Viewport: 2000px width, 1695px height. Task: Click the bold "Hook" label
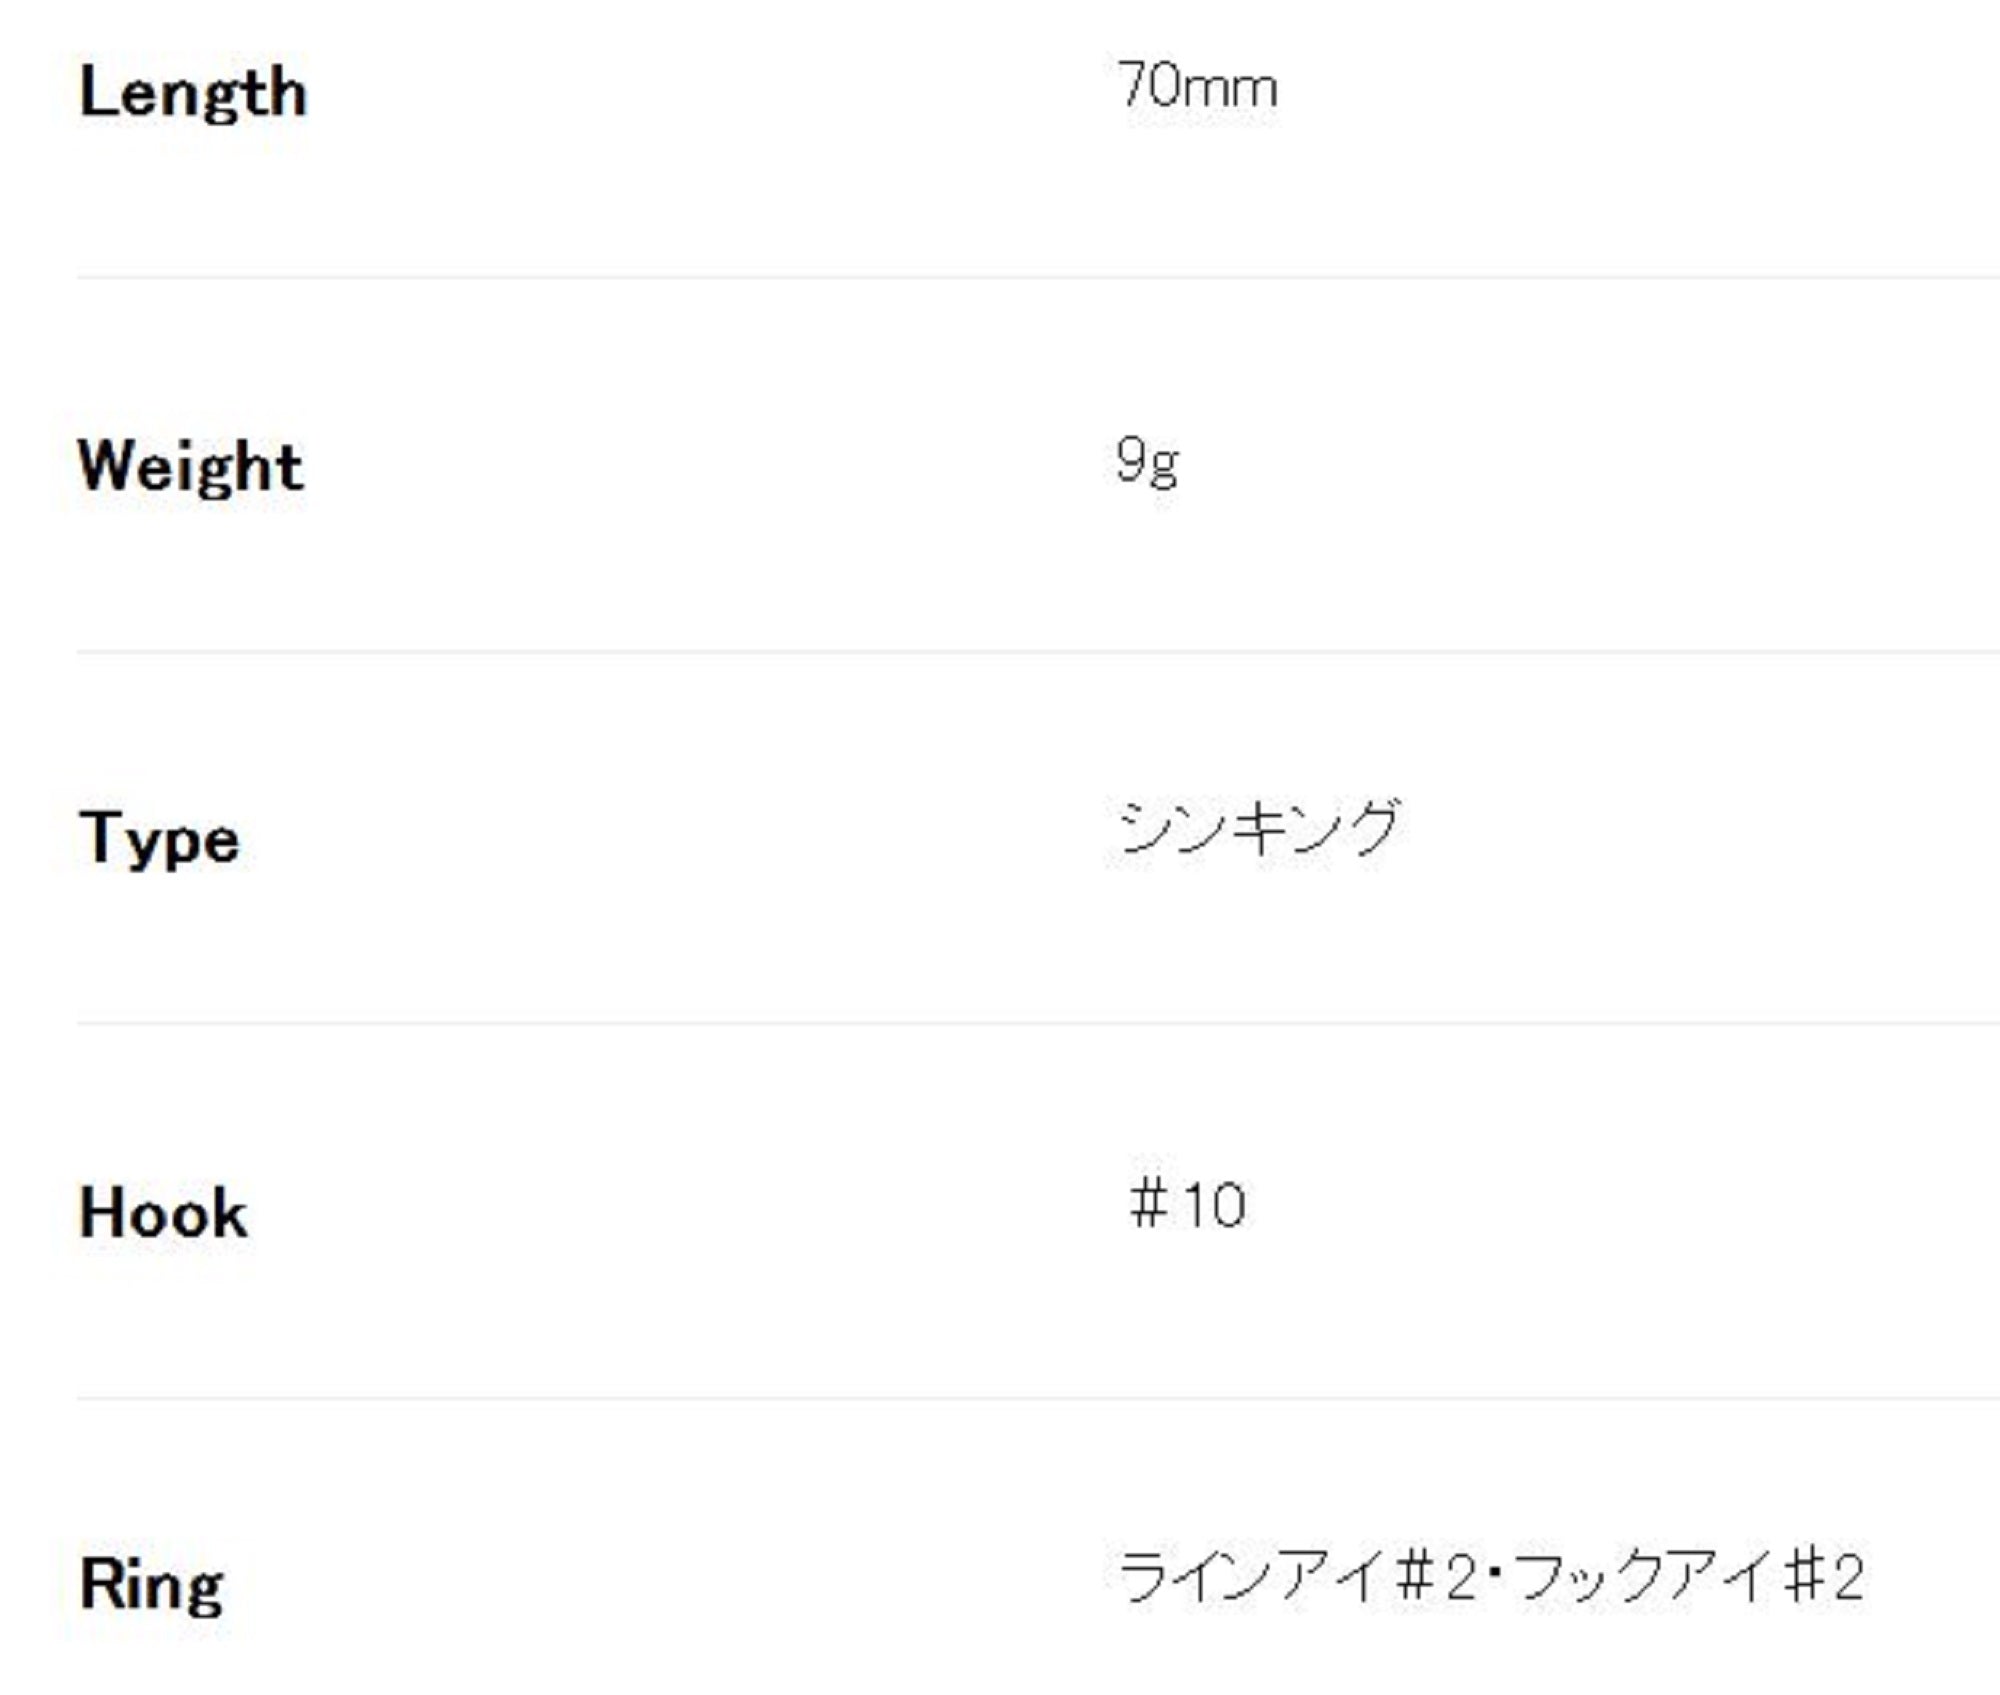[x=163, y=1212]
